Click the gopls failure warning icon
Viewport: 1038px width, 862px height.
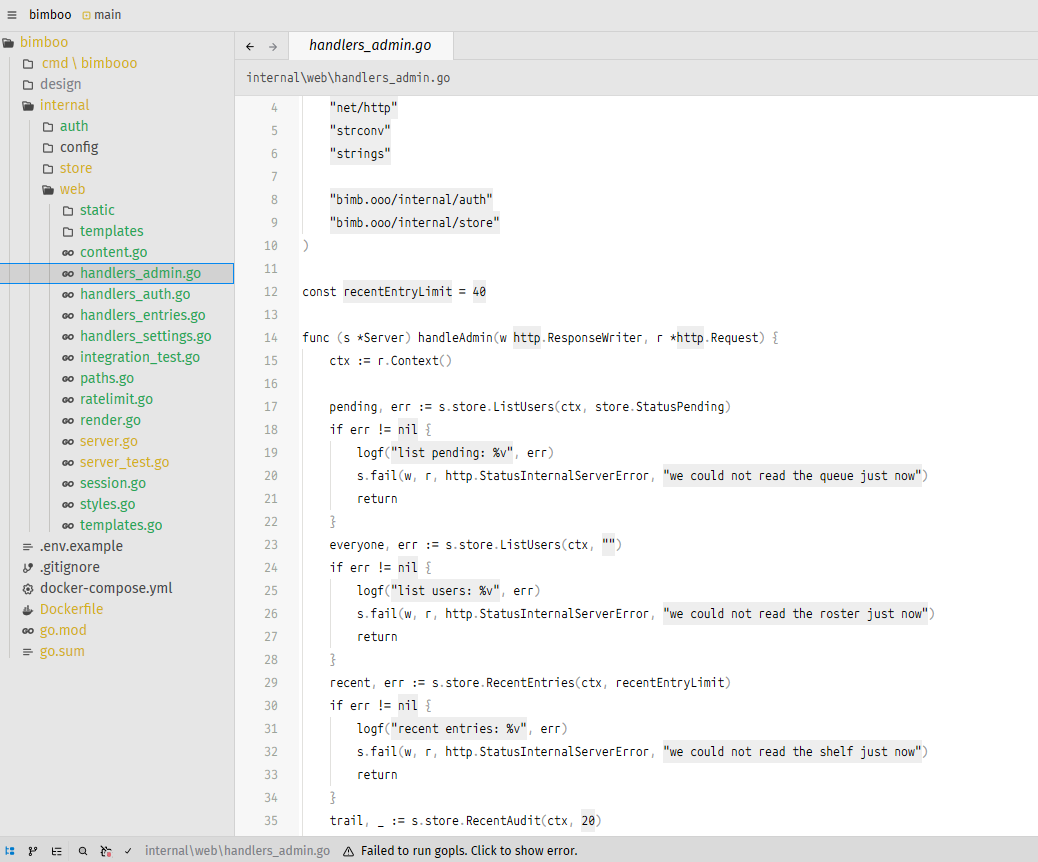348,851
